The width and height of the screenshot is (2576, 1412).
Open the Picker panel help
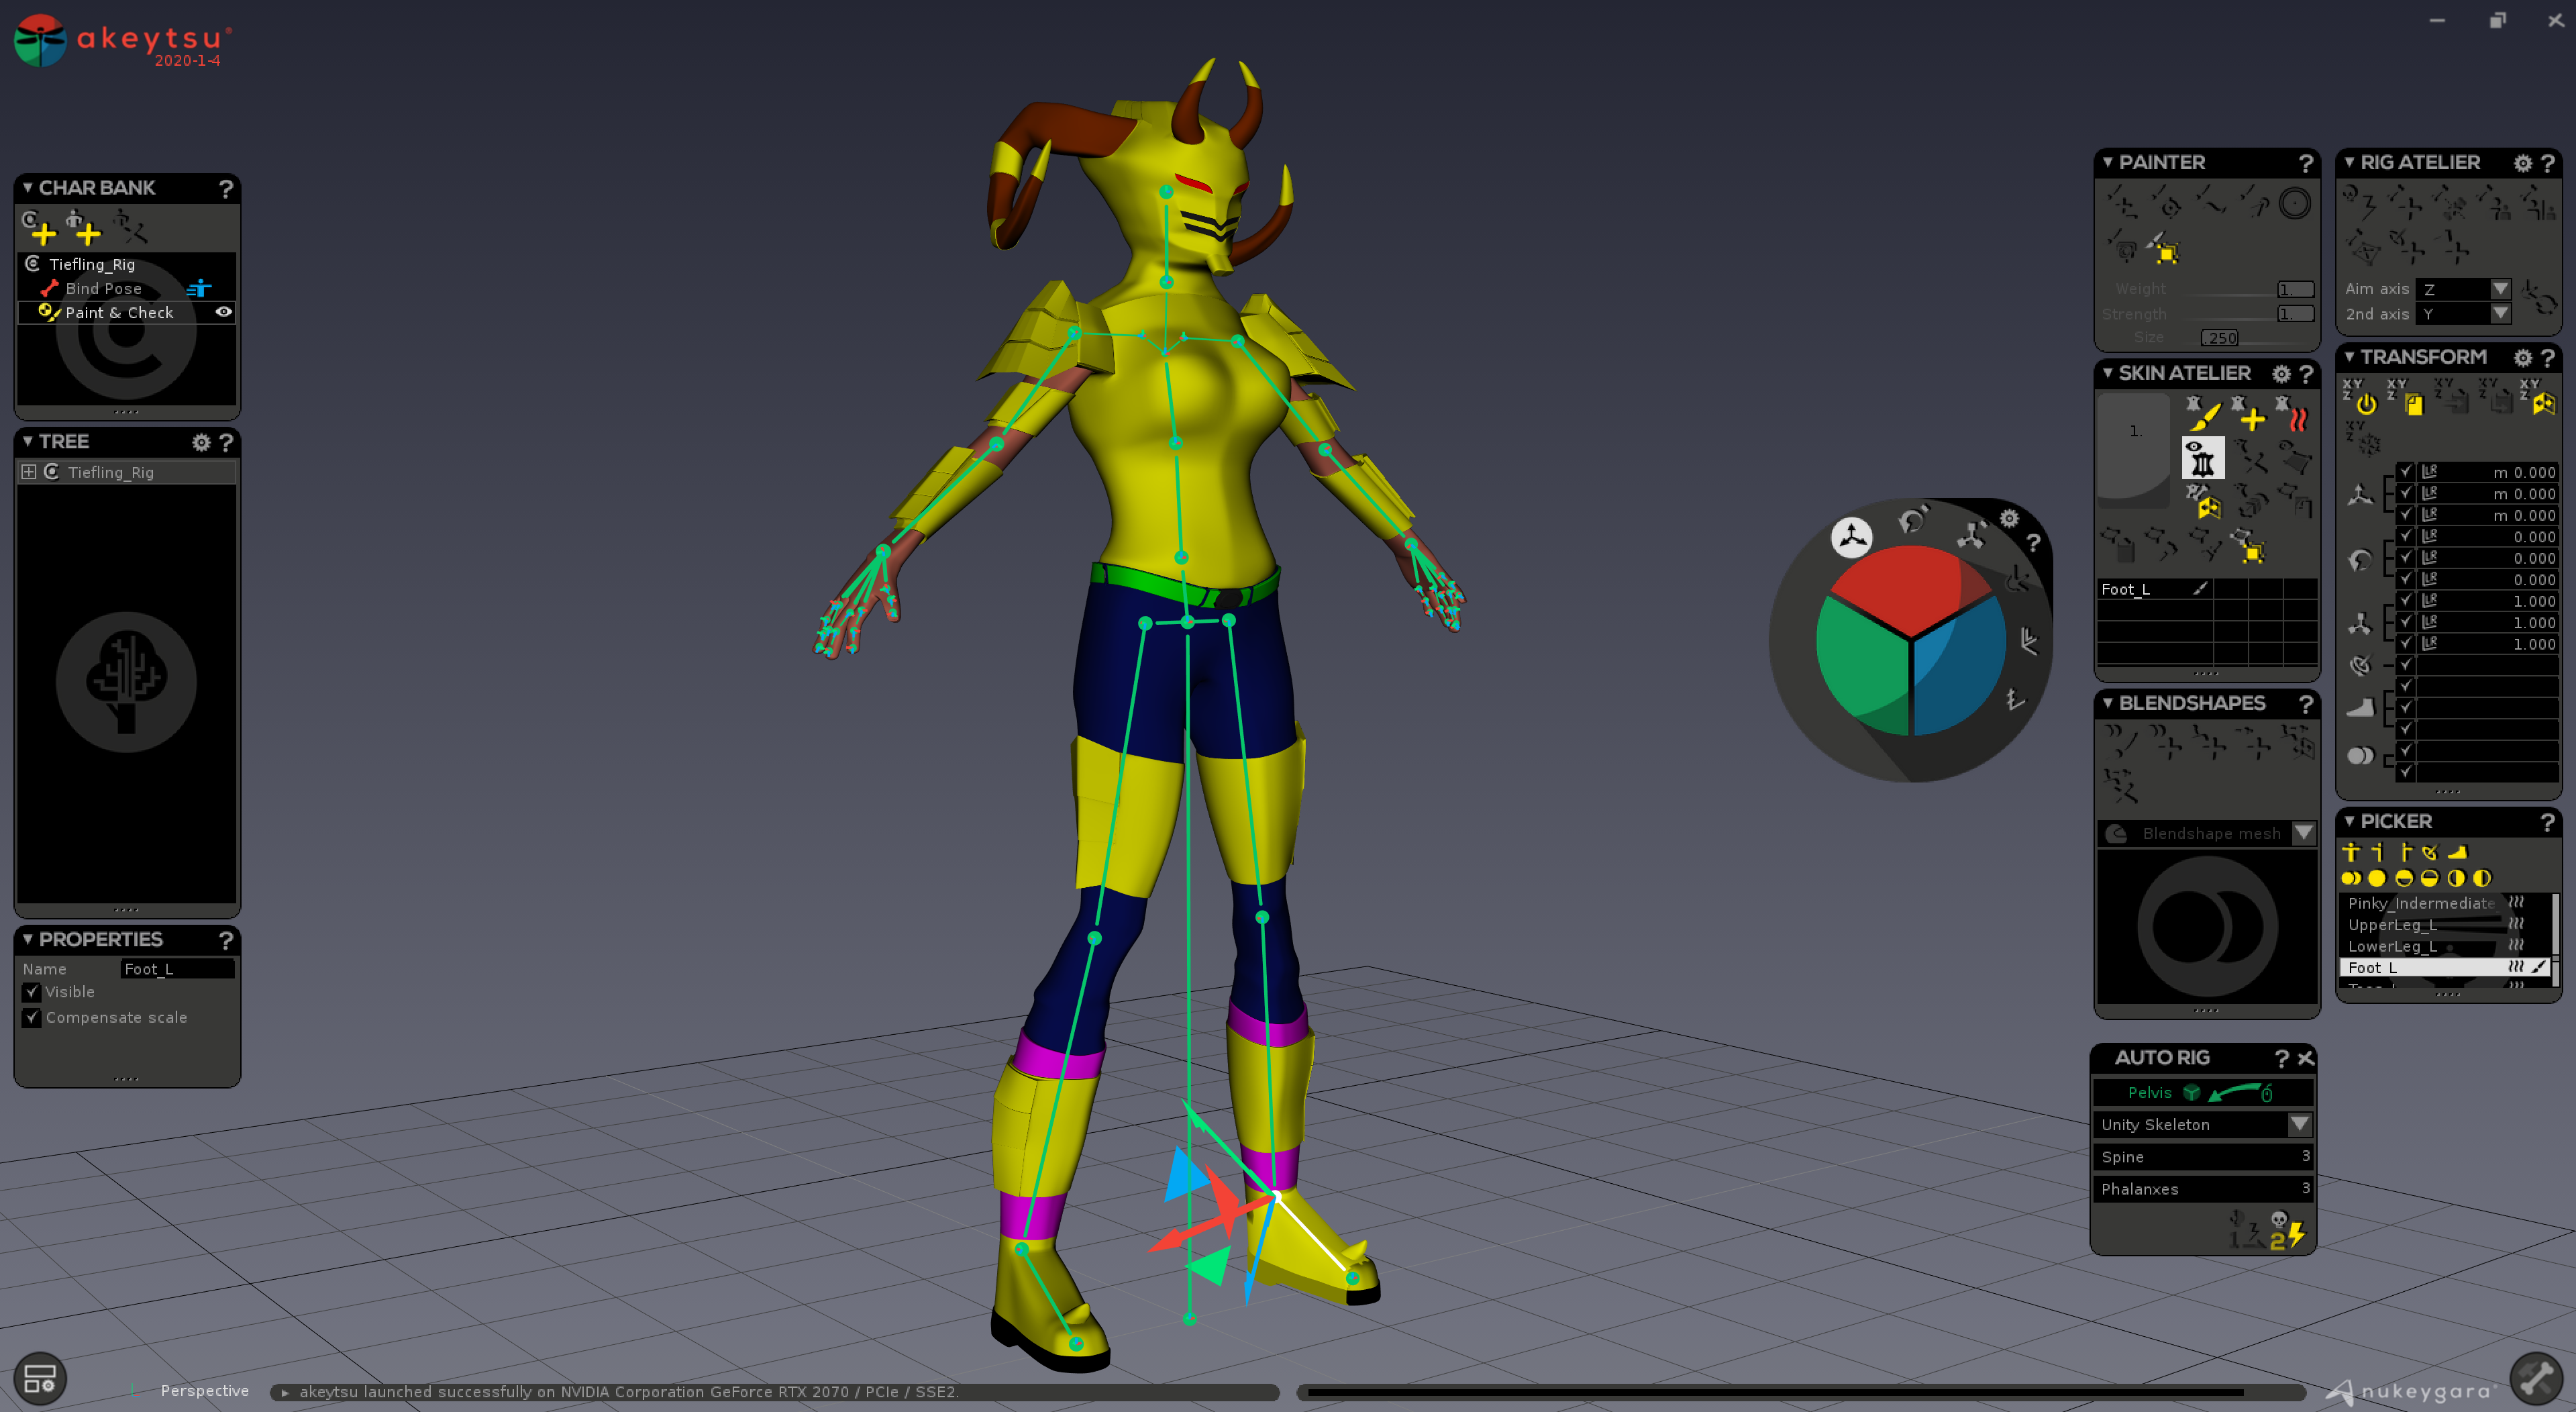pos(2548,822)
